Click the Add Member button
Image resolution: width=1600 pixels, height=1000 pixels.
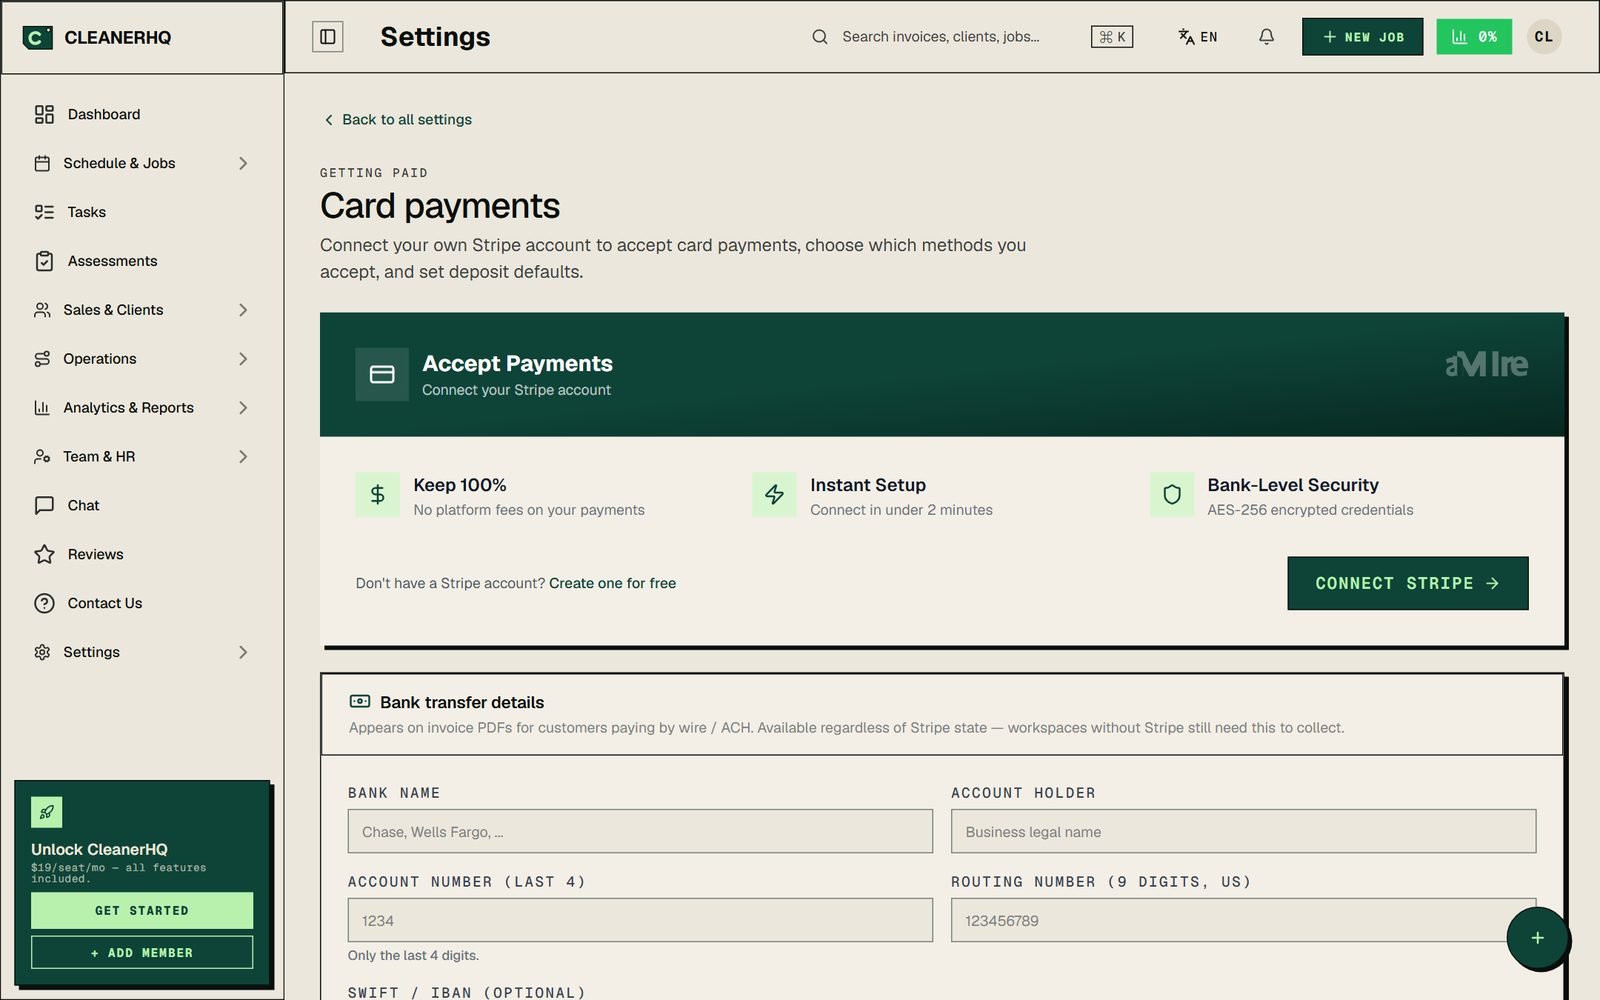pyautogui.click(x=142, y=953)
